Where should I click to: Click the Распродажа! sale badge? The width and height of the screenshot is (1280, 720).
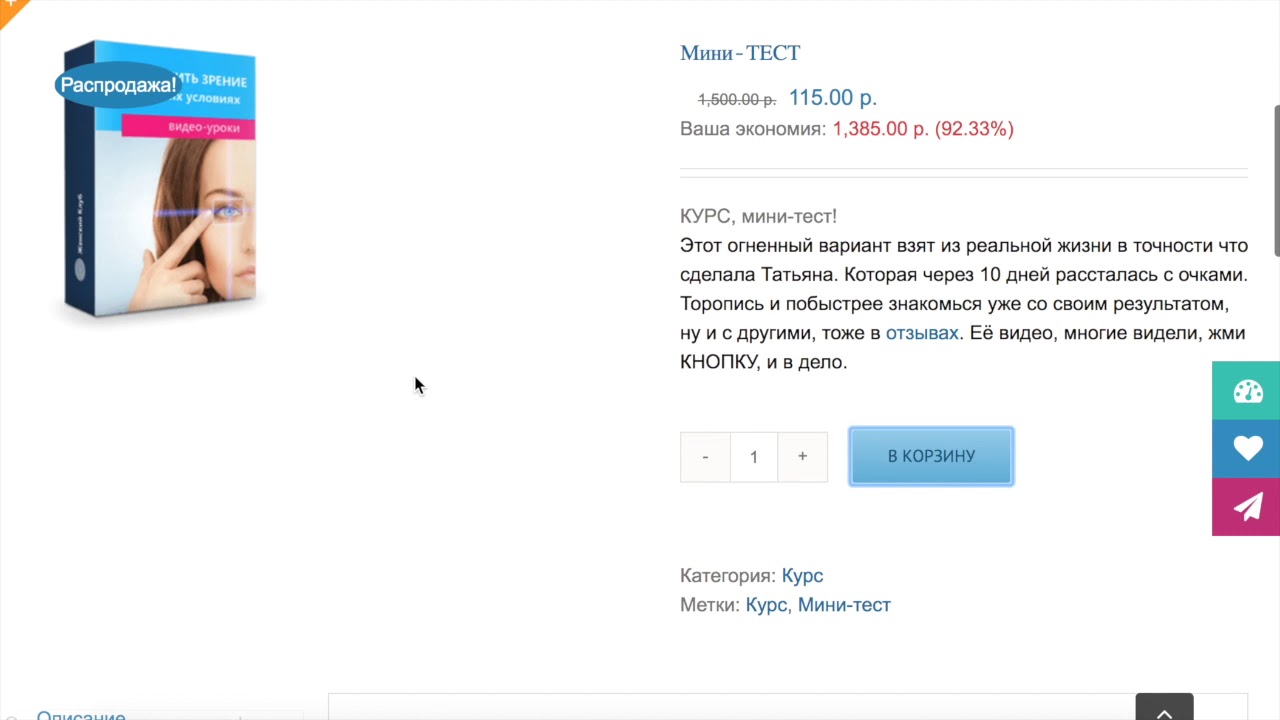[x=118, y=85]
